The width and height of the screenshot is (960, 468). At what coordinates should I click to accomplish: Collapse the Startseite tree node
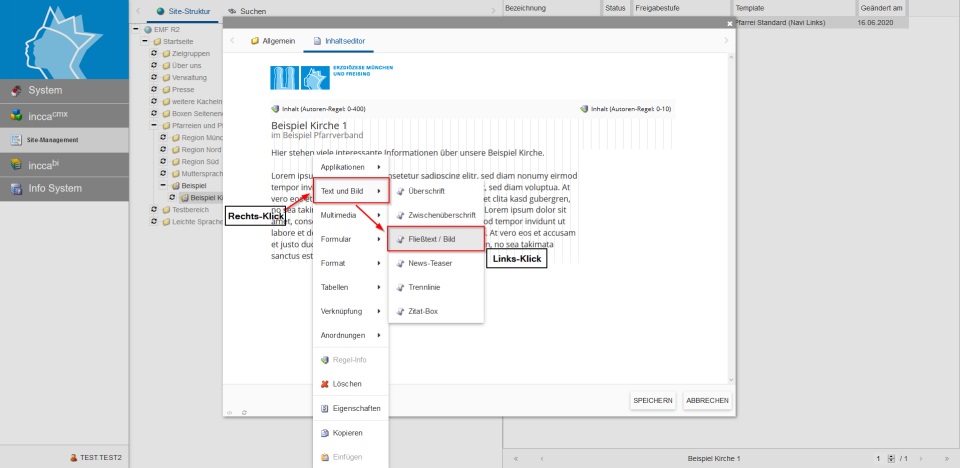pyautogui.click(x=146, y=42)
